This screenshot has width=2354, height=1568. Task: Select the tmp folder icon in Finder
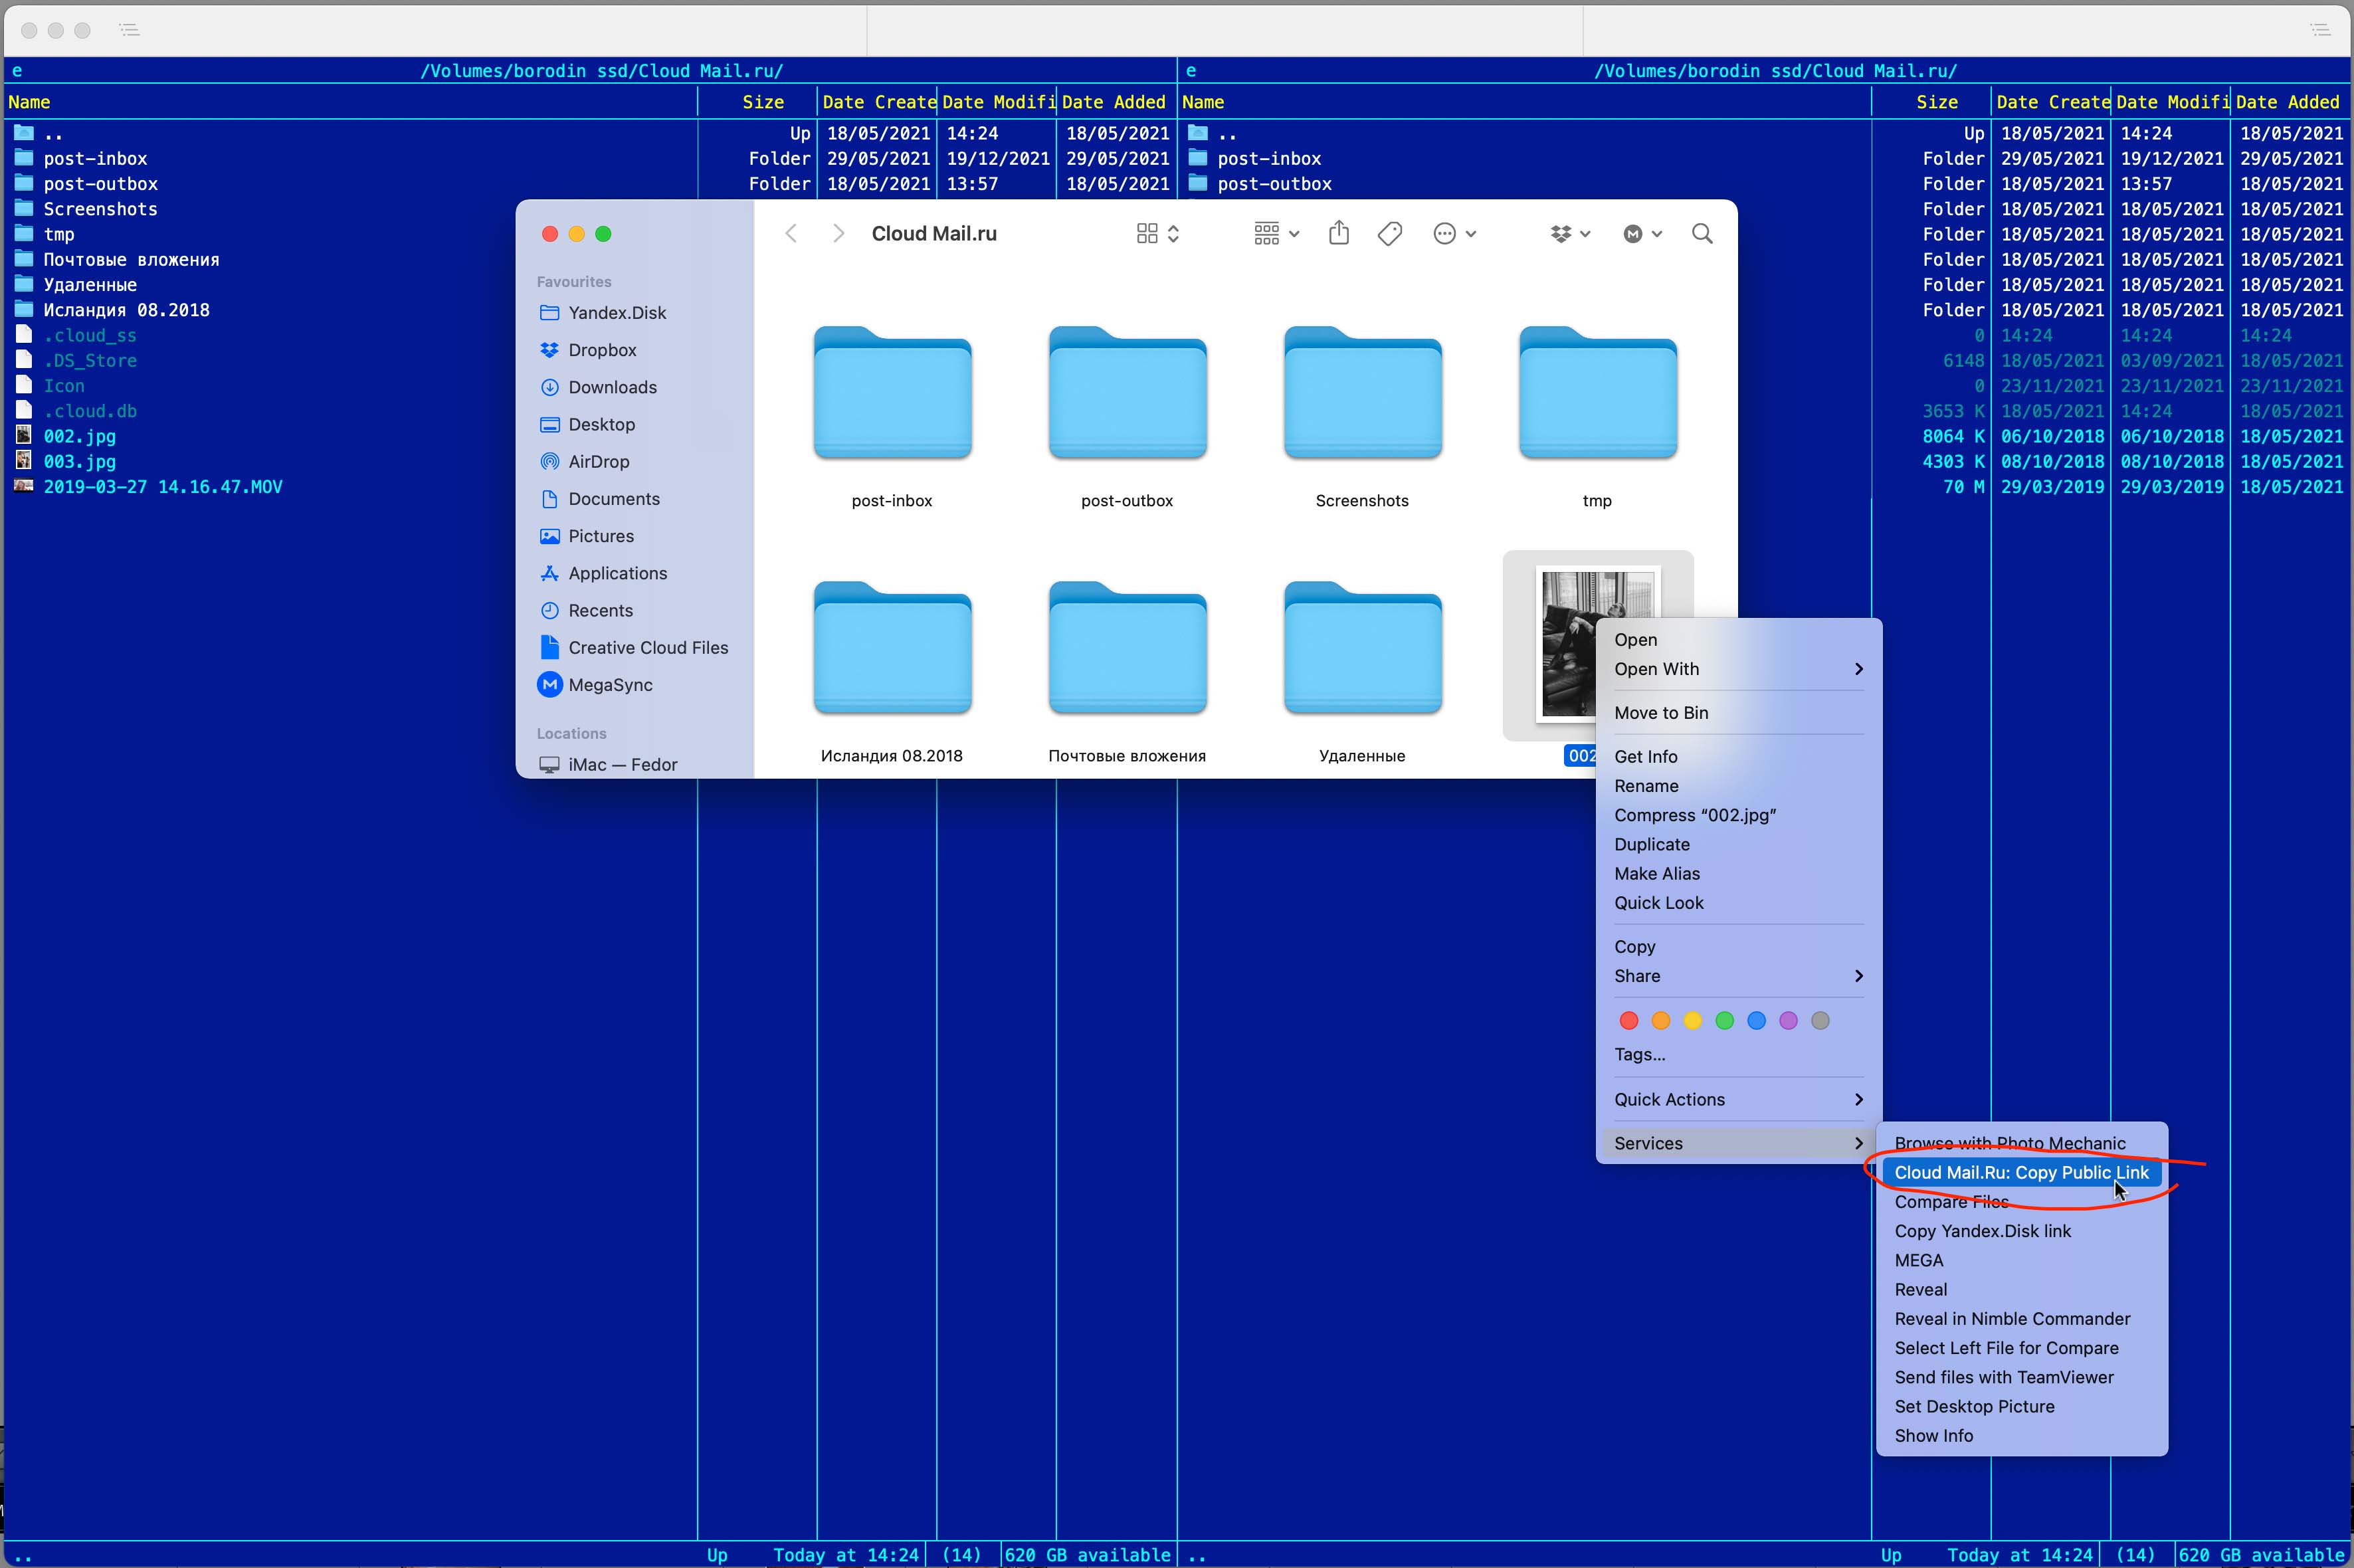[1597, 393]
